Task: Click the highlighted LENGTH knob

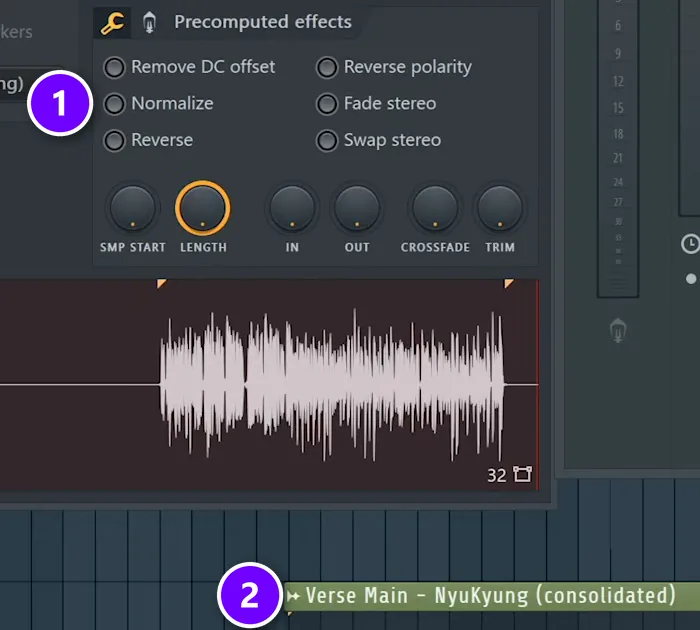Action: coord(203,208)
